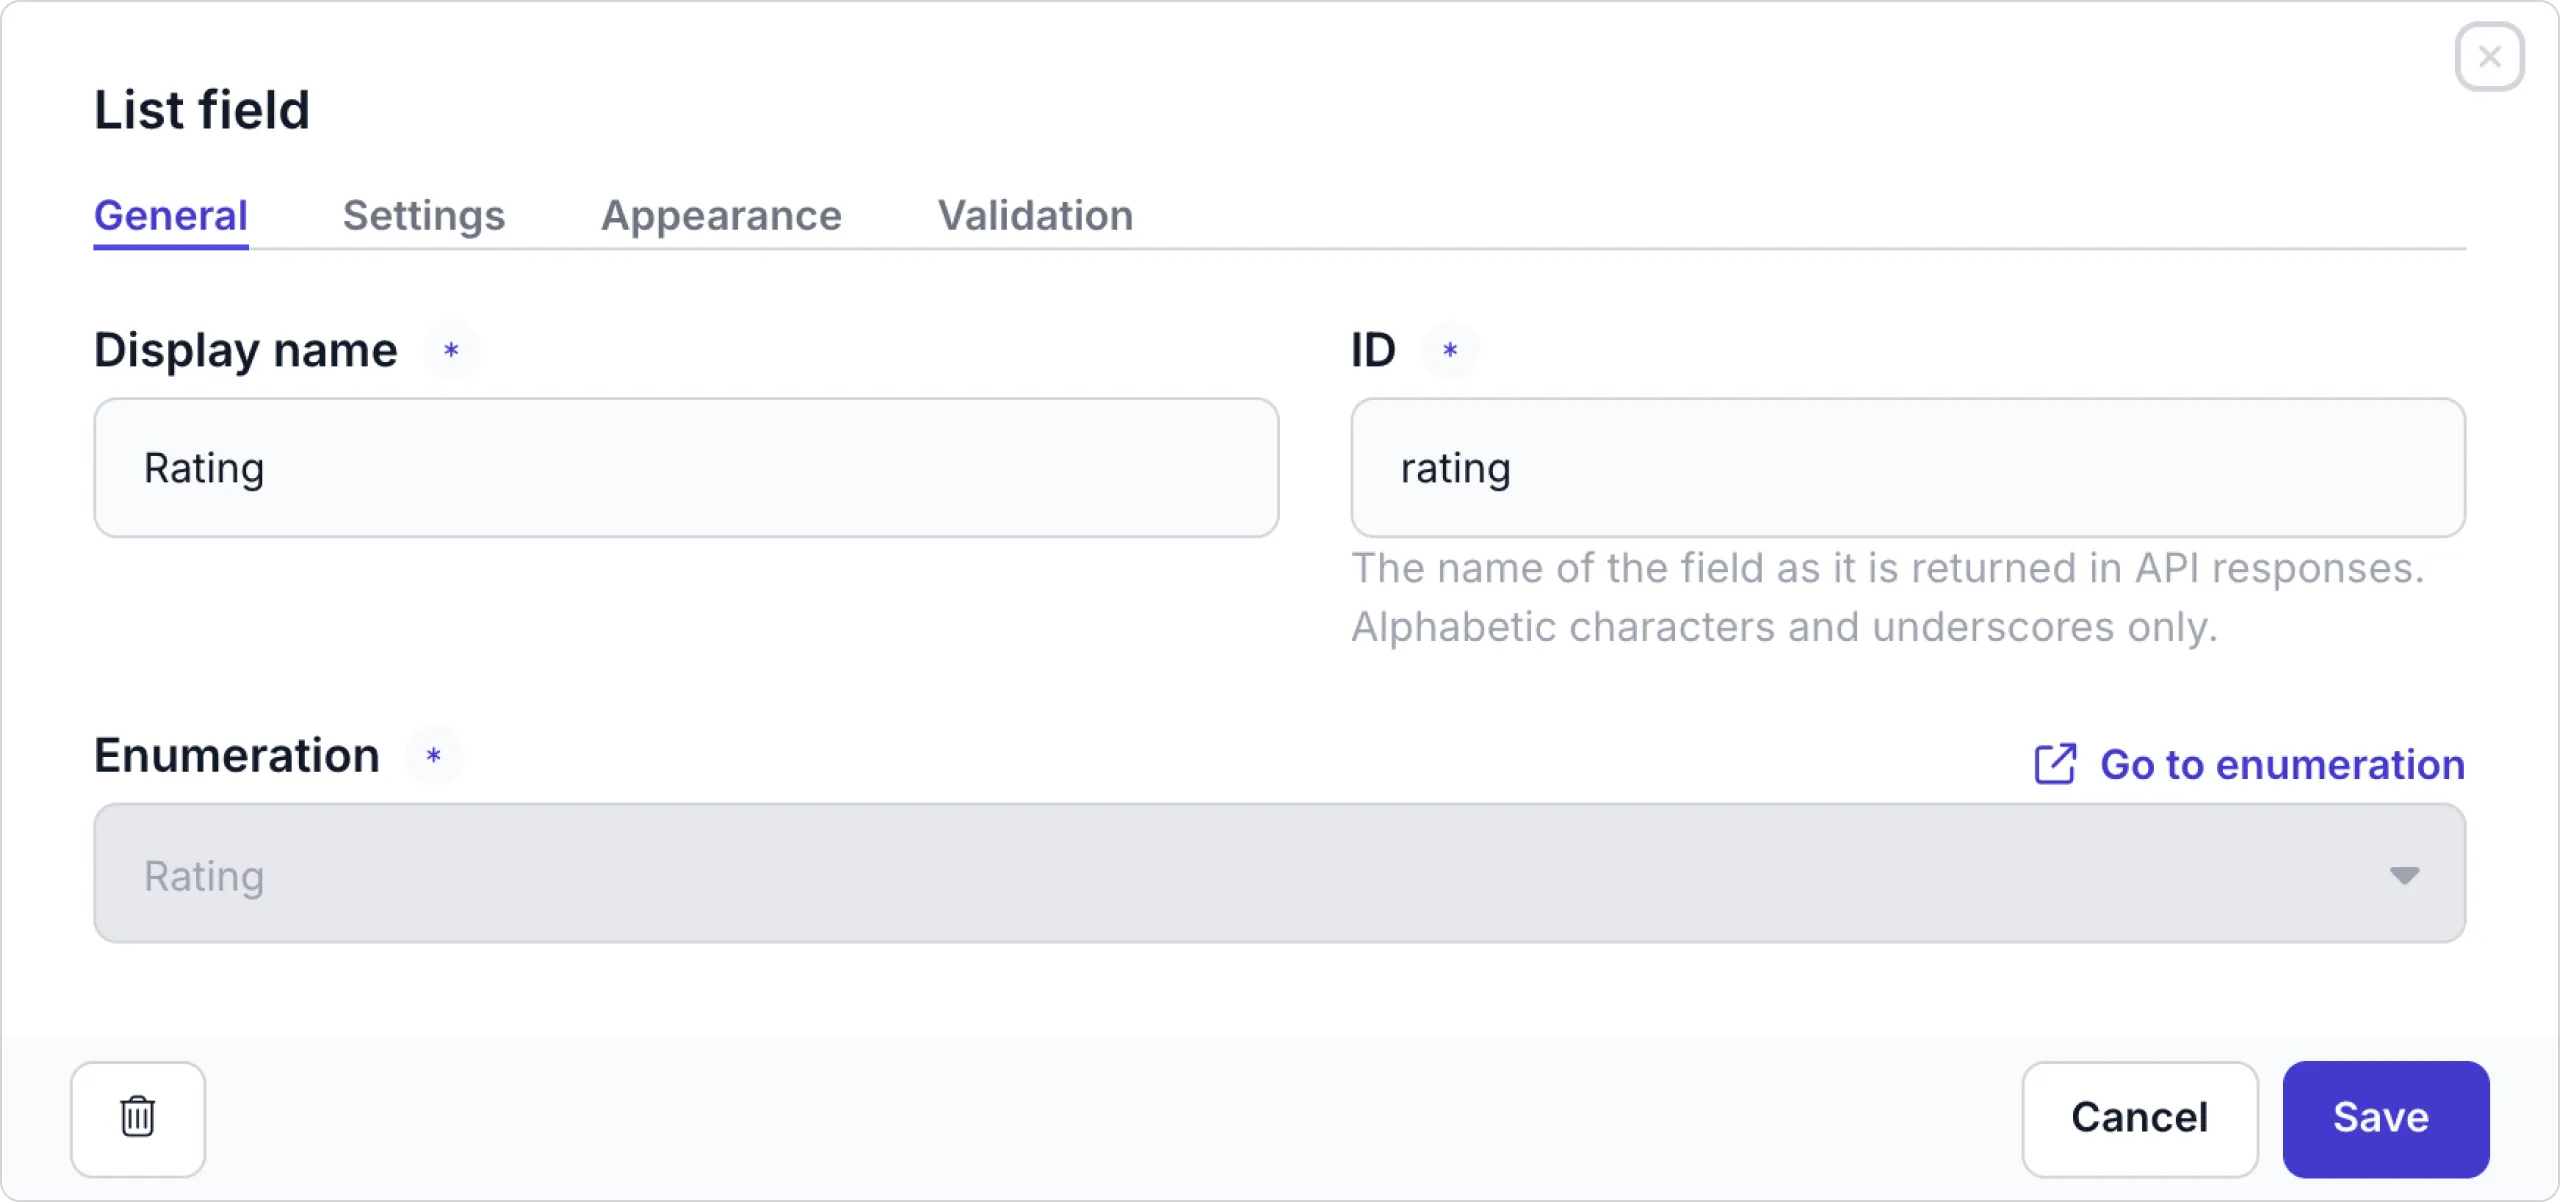
Task: Save the List field configuration
Action: (2384, 1118)
